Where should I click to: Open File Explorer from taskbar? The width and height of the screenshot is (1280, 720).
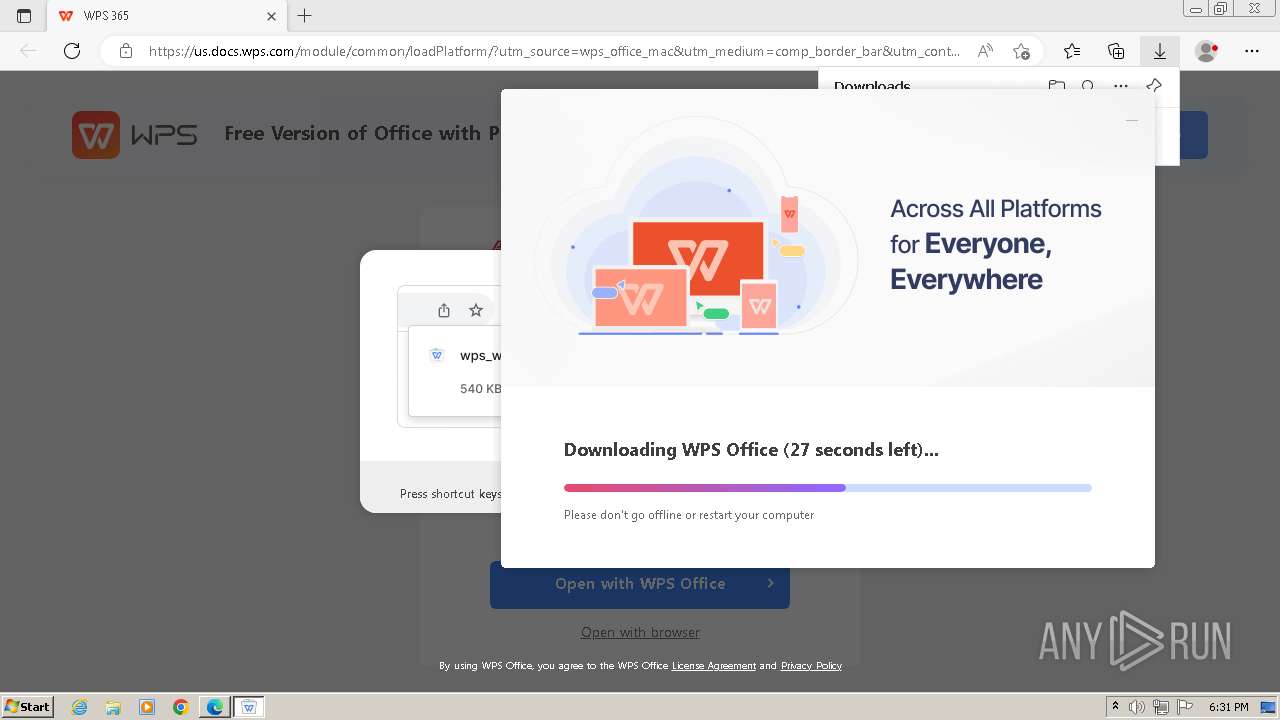[x=113, y=707]
